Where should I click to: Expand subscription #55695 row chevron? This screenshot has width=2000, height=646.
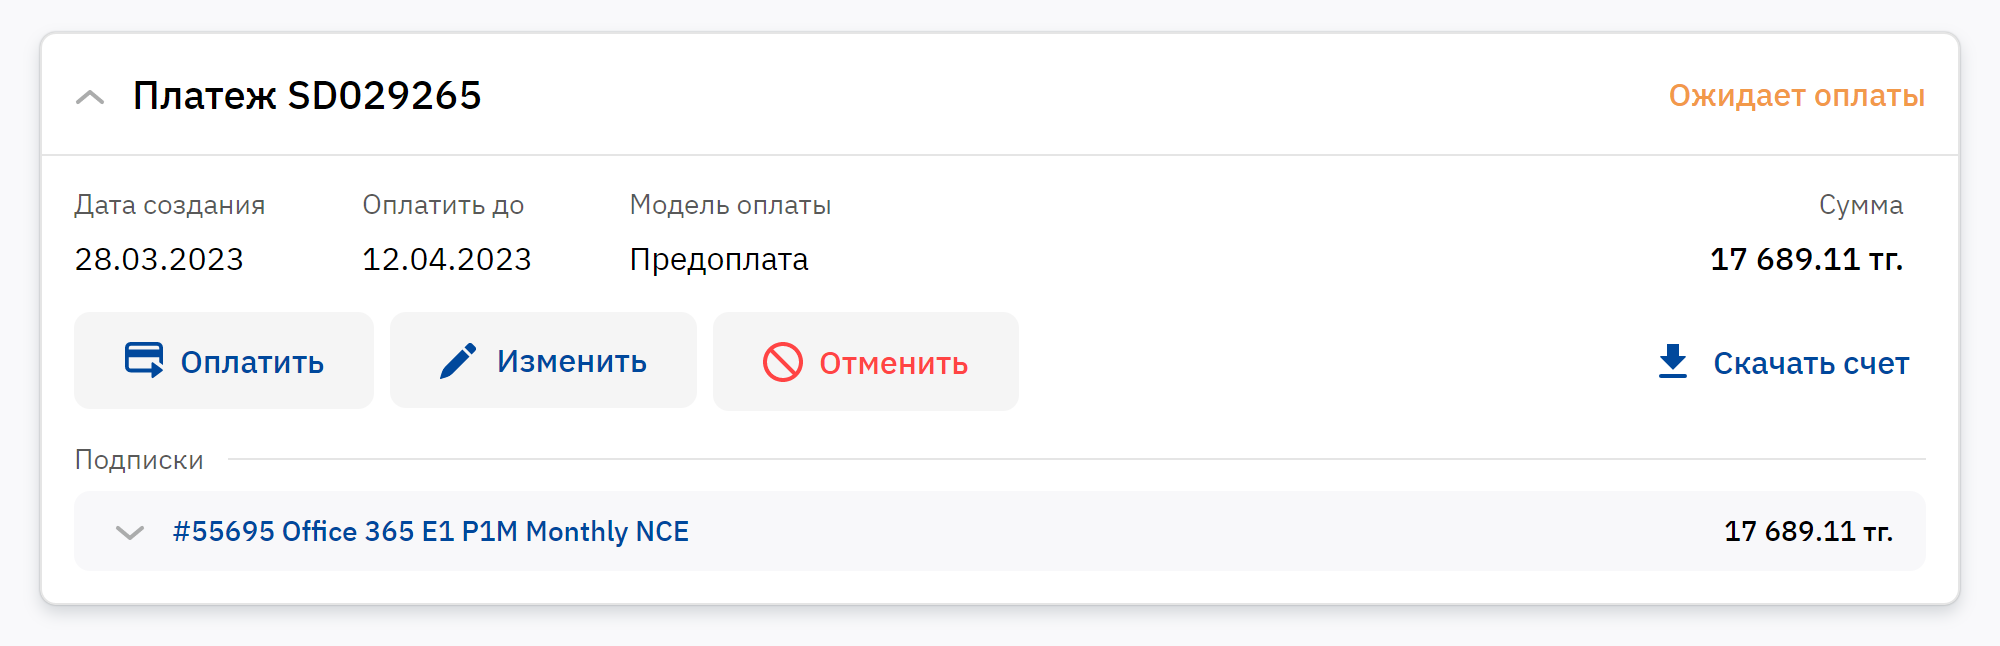pyautogui.click(x=130, y=532)
